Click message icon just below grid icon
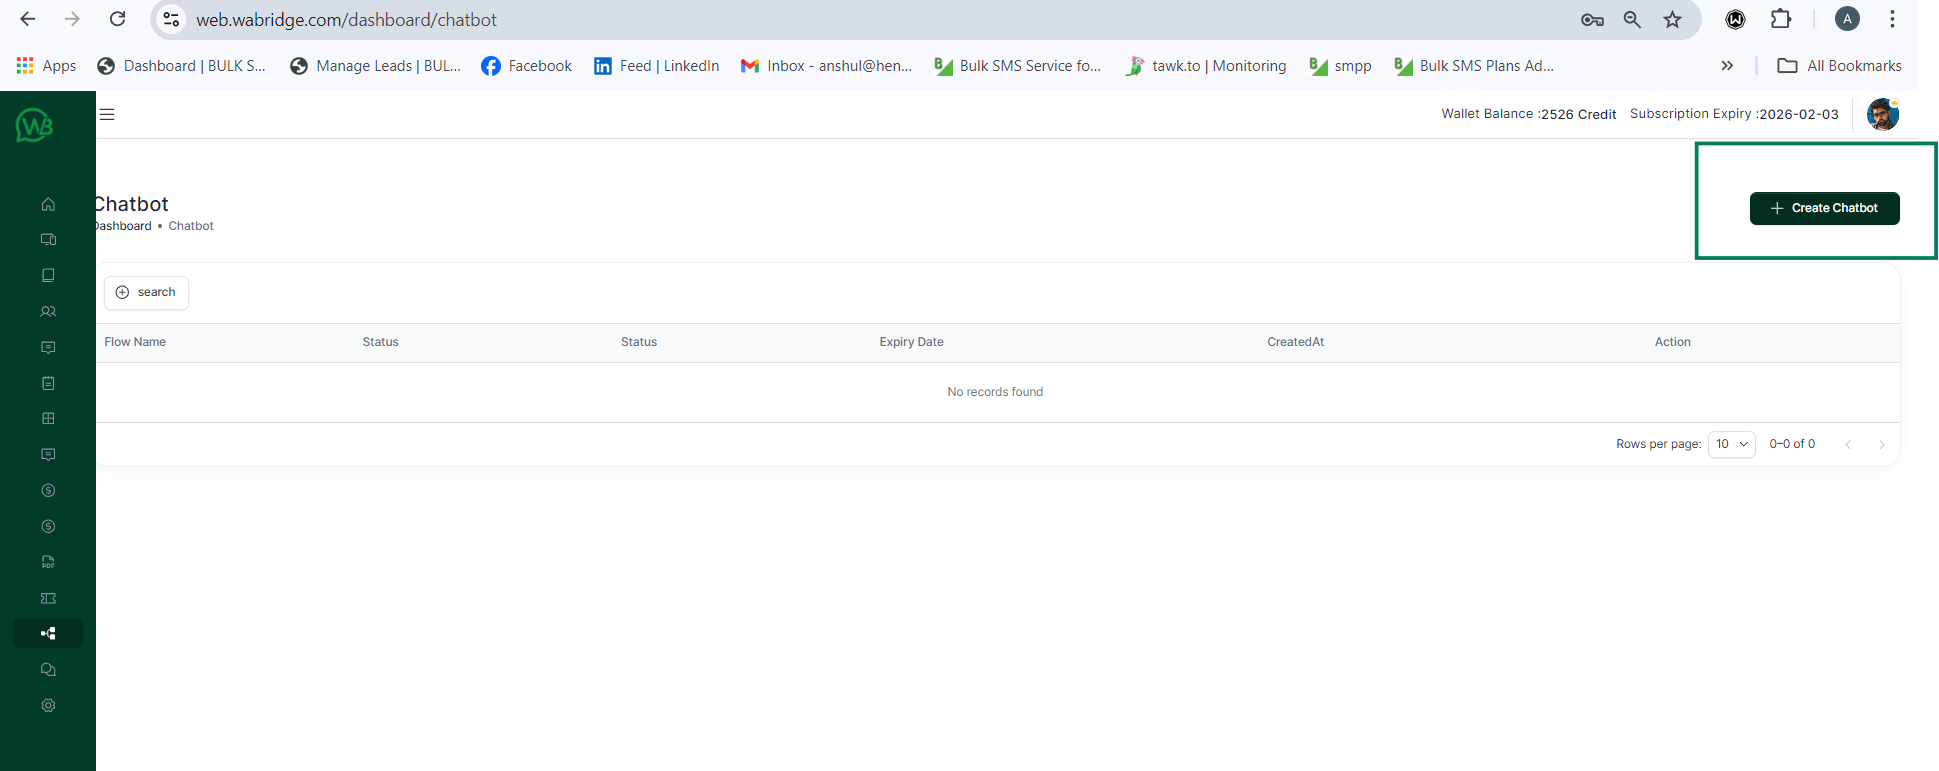 tap(48, 454)
